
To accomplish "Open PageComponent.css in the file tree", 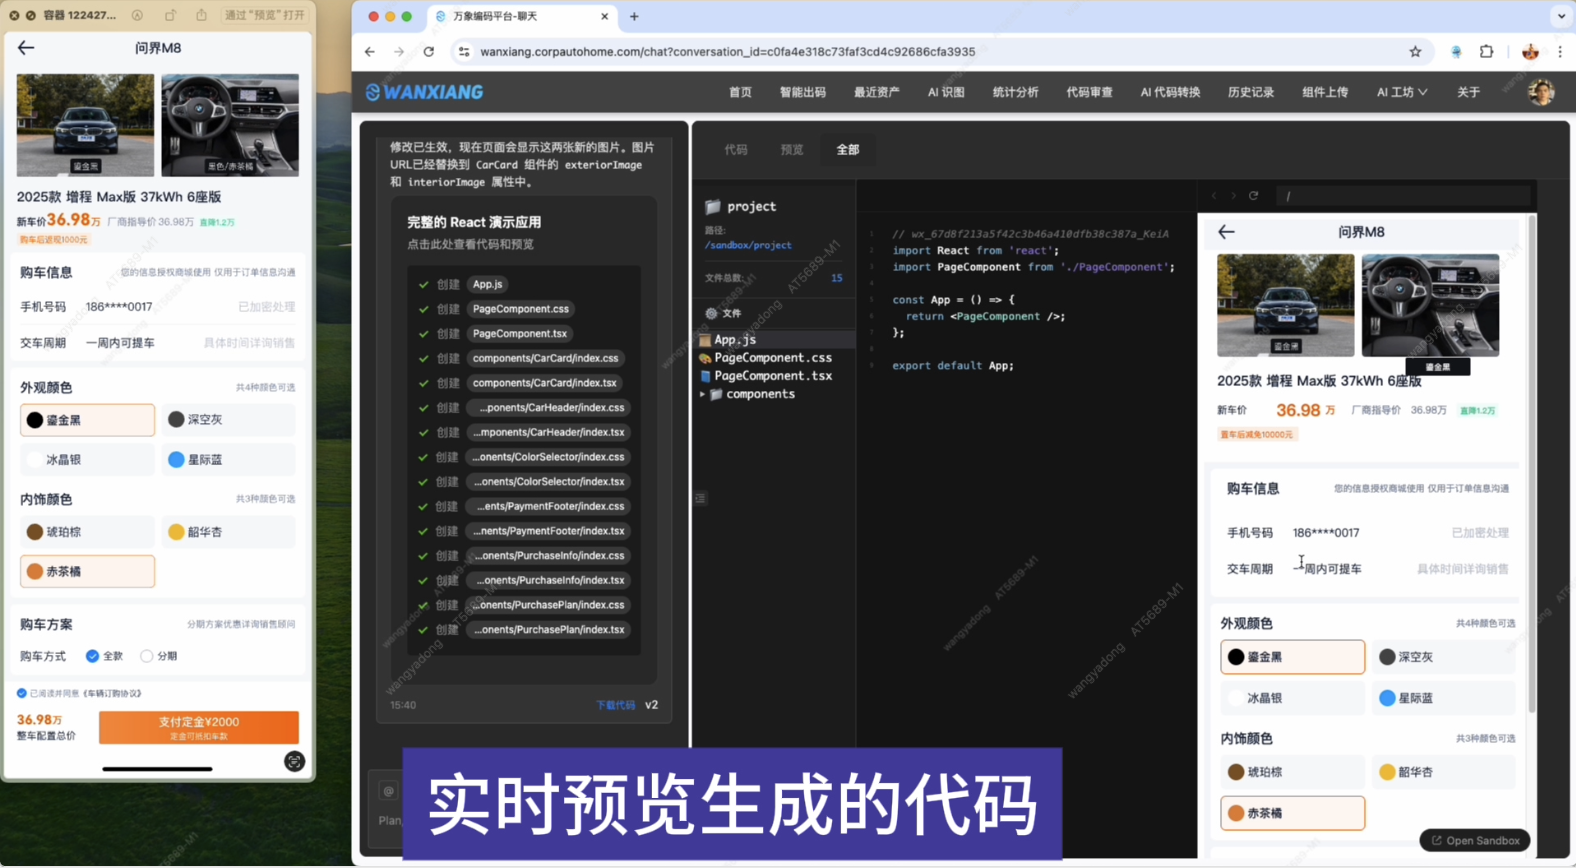I will coord(774,358).
